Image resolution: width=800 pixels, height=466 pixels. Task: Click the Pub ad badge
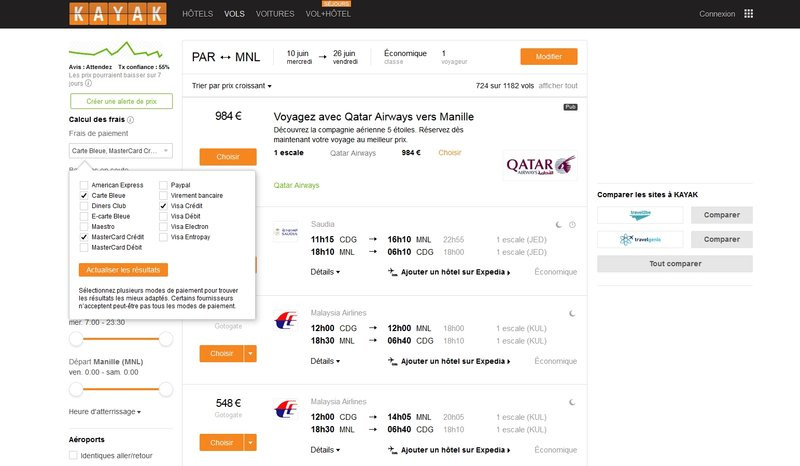[x=570, y=107]
